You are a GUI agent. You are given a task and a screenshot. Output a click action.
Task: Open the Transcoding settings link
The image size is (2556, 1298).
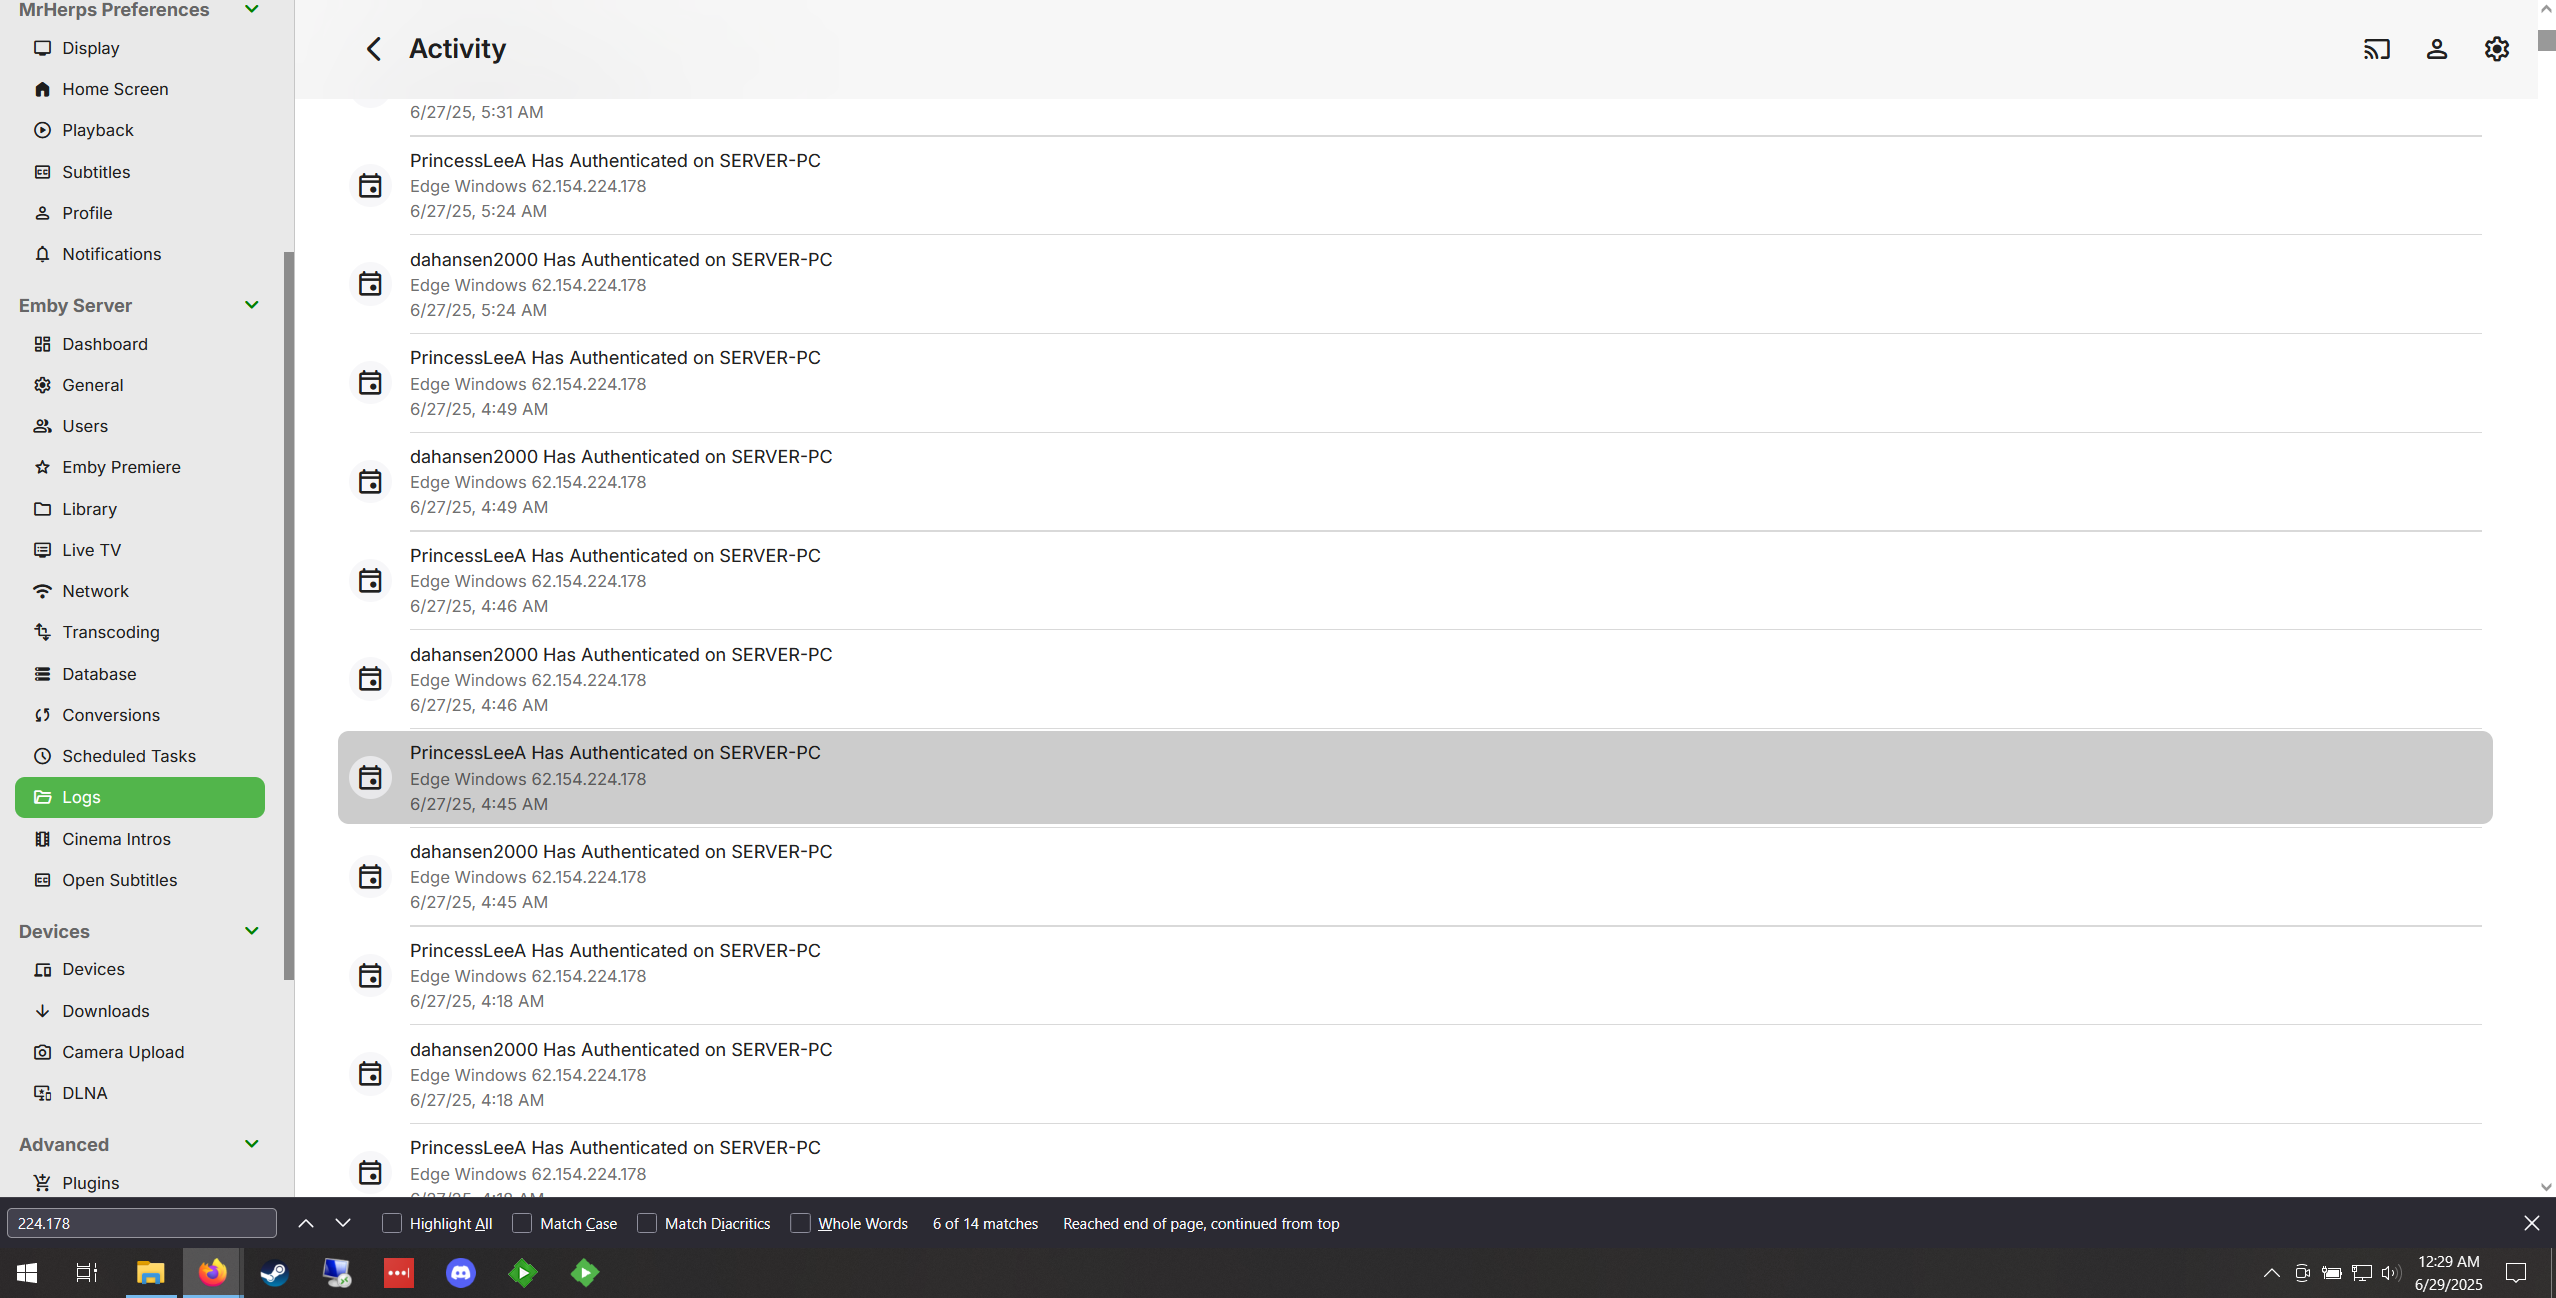point(111,632)
